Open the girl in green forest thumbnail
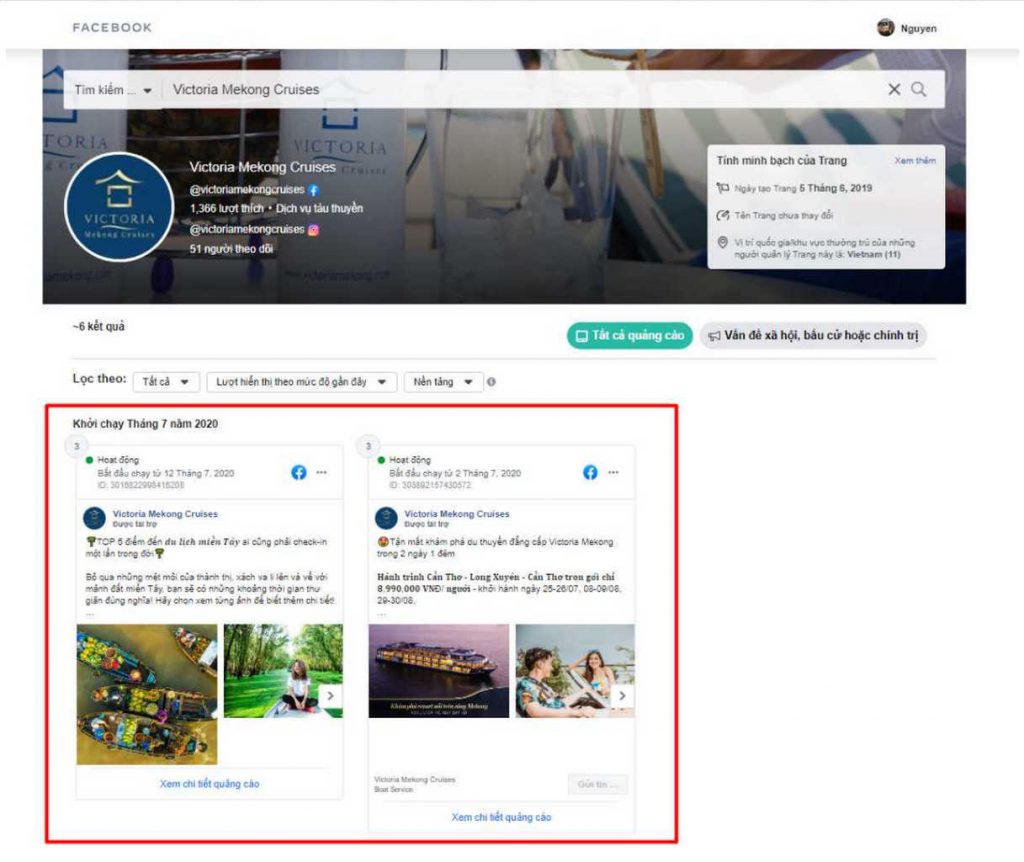 tap(283, 671)
